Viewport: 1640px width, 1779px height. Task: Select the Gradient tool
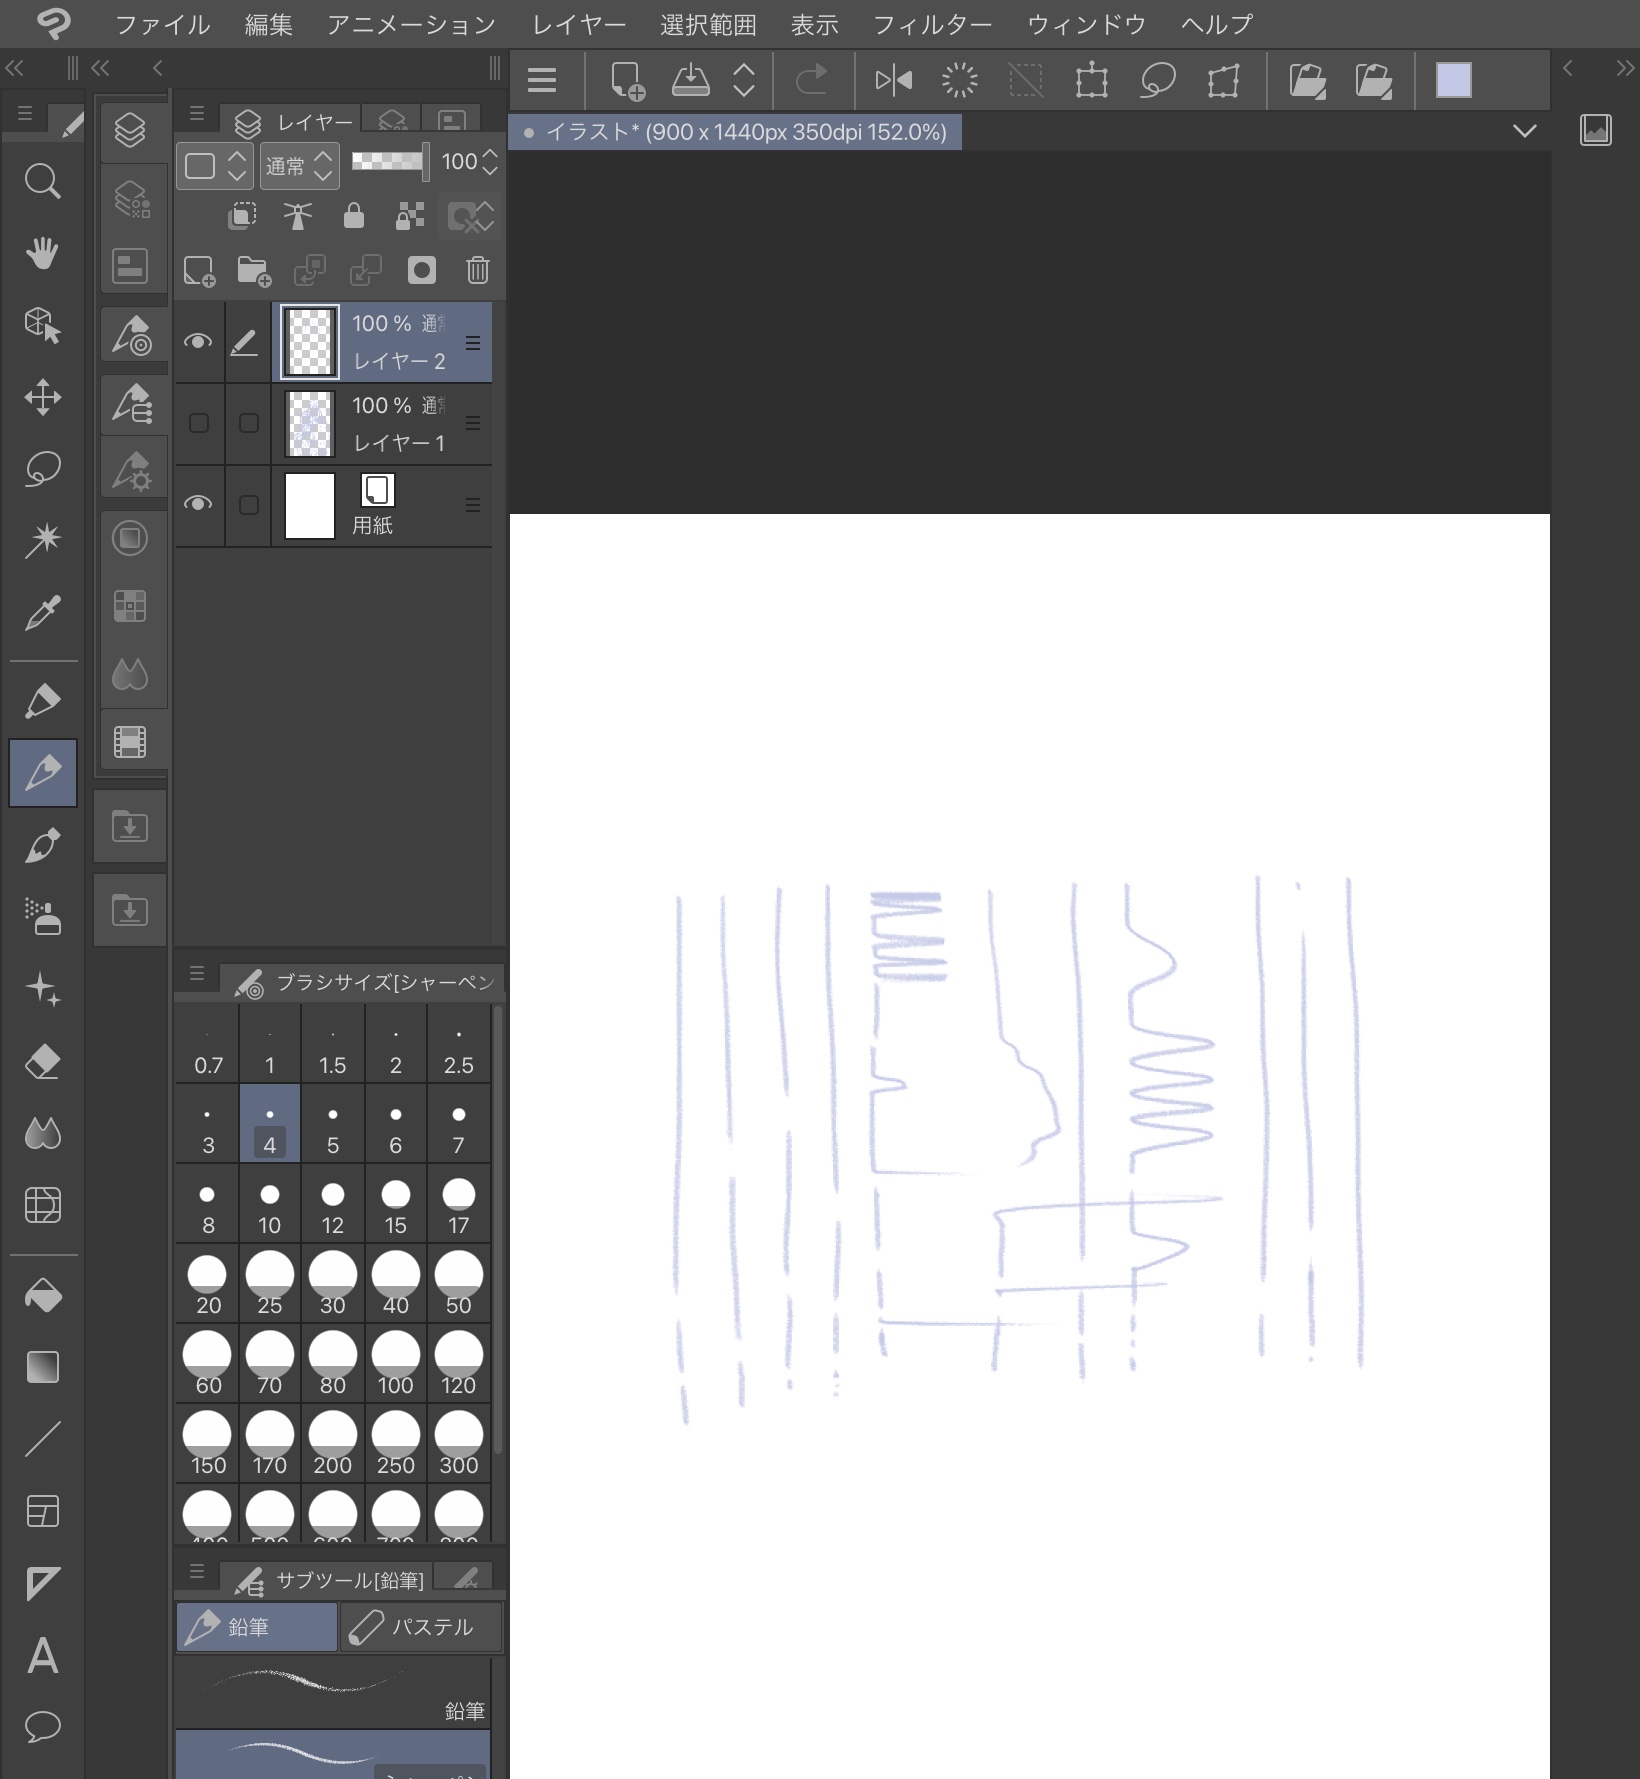coord(42,1367)
